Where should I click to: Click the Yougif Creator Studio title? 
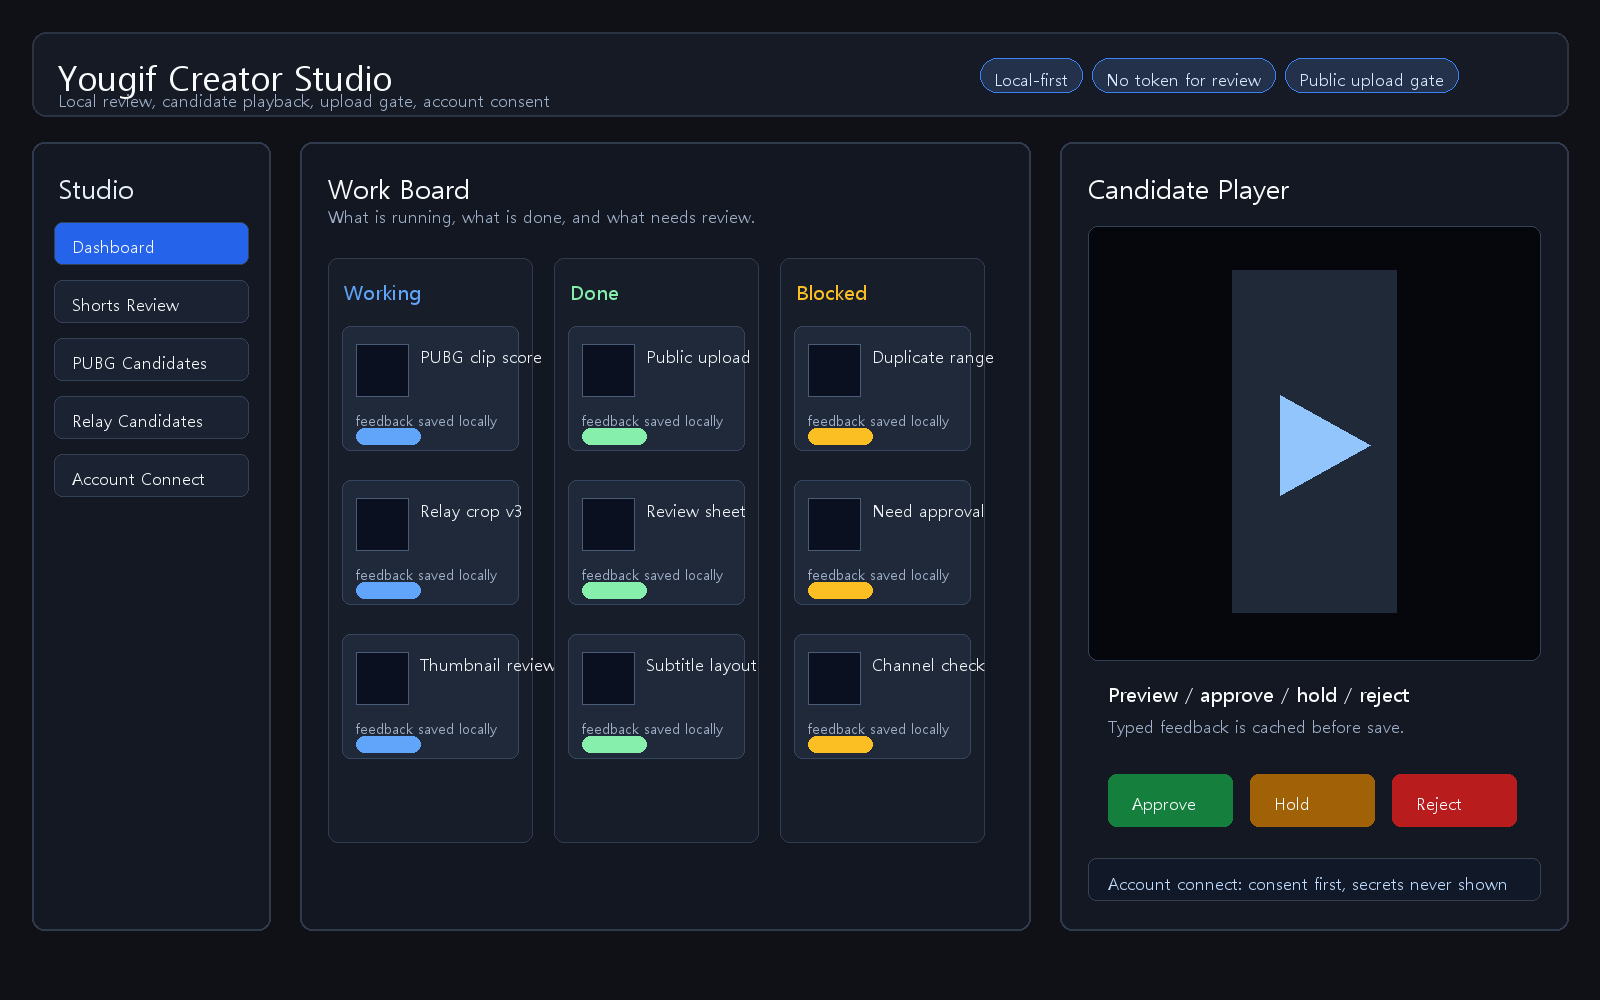[225, 78]
